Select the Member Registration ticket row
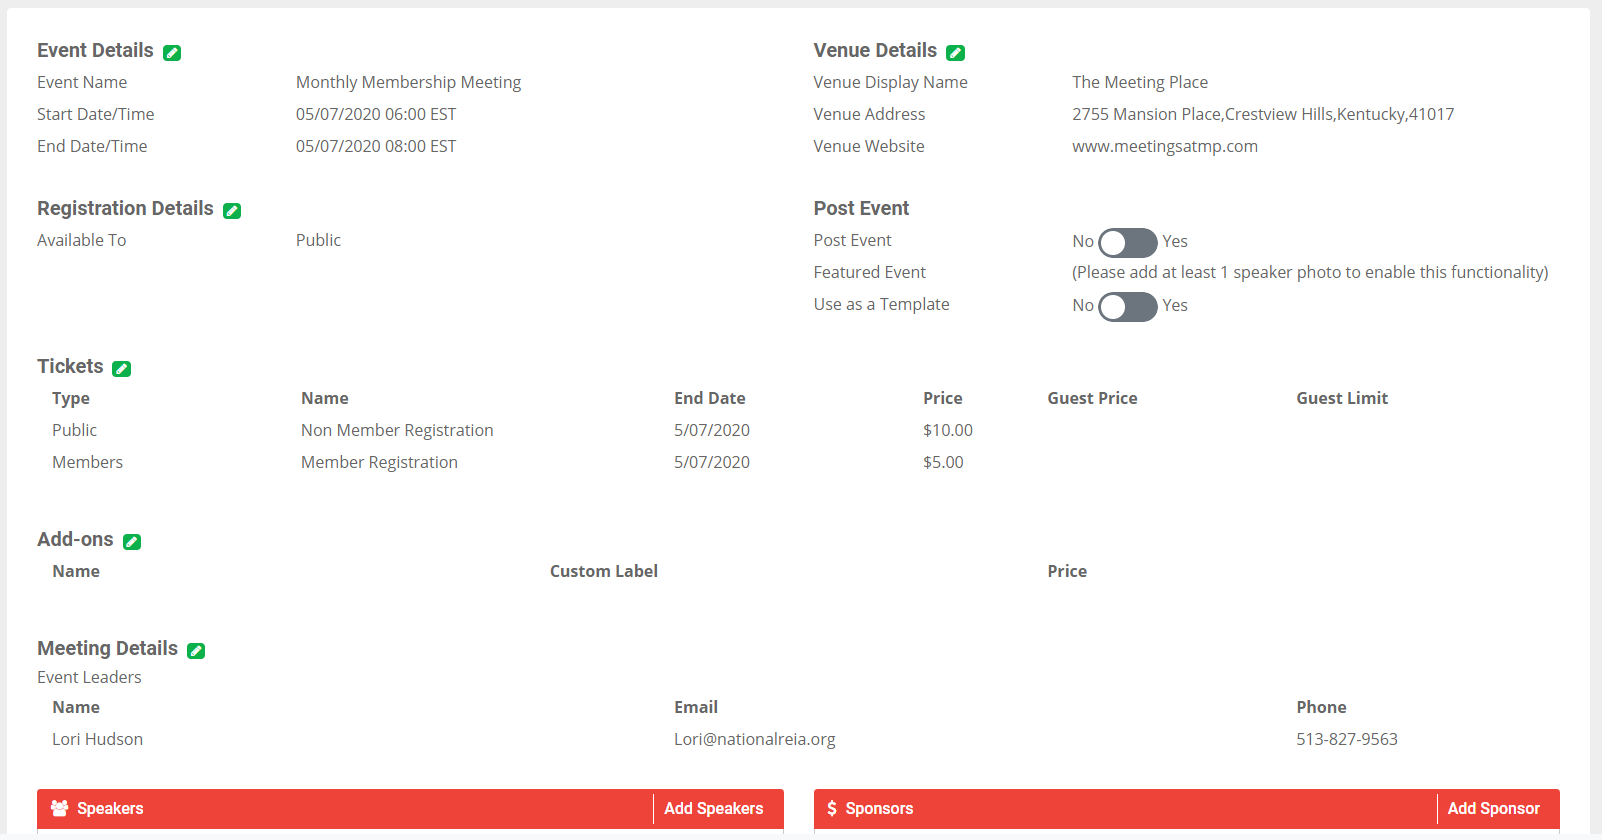1602x840 pixels. coord(379,462)
